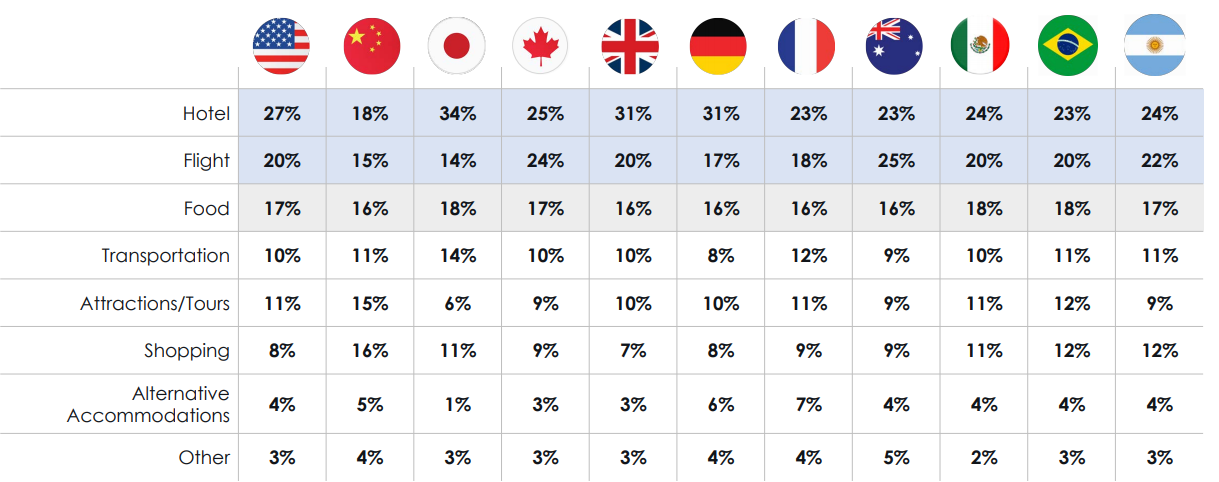The height and width of the screenshot is (482, 1219).
Task: Click the Flight row label
Action: click(x=206, y=161)
